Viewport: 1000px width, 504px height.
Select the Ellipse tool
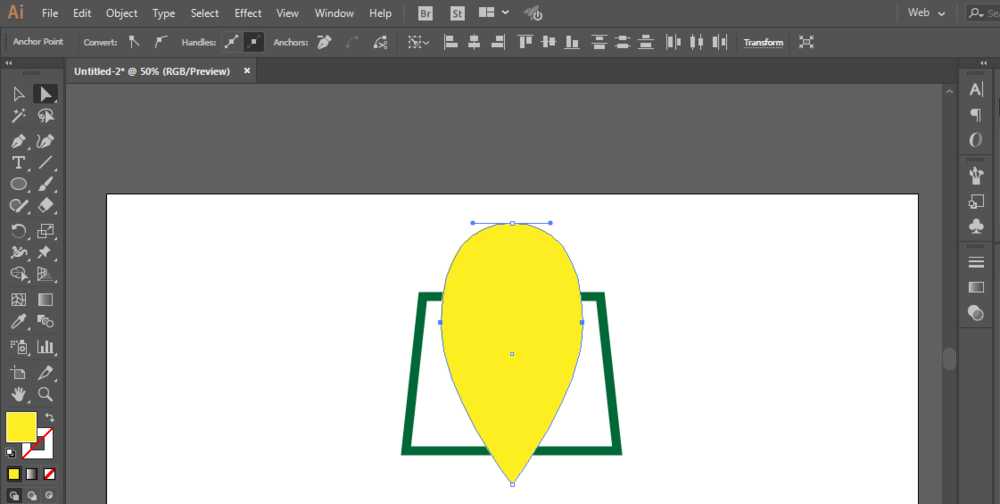click(x=18, y=184)
